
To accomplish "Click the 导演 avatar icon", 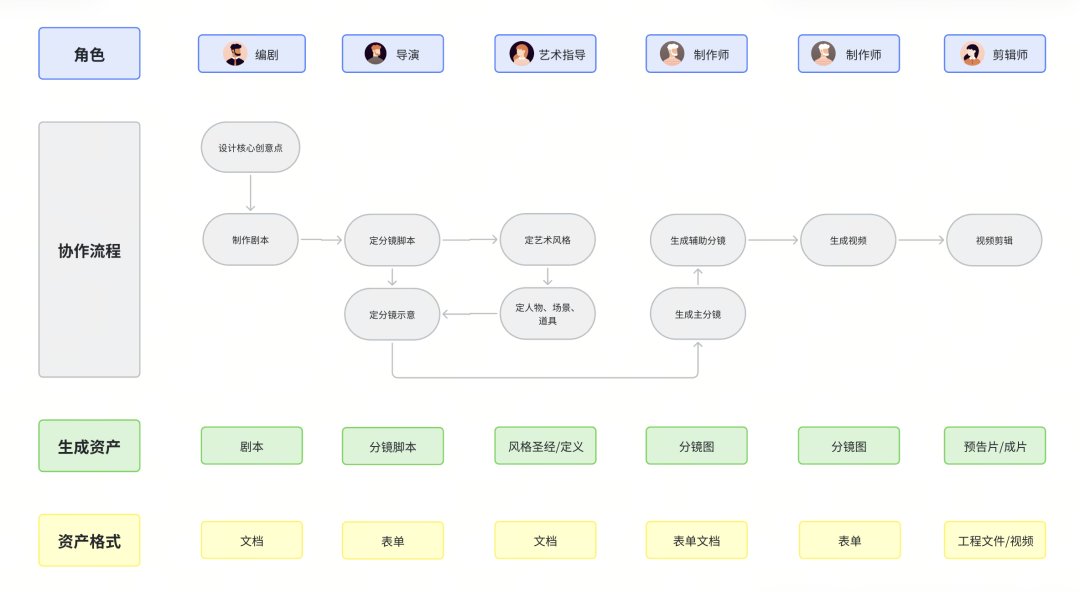I will [376, 54].
